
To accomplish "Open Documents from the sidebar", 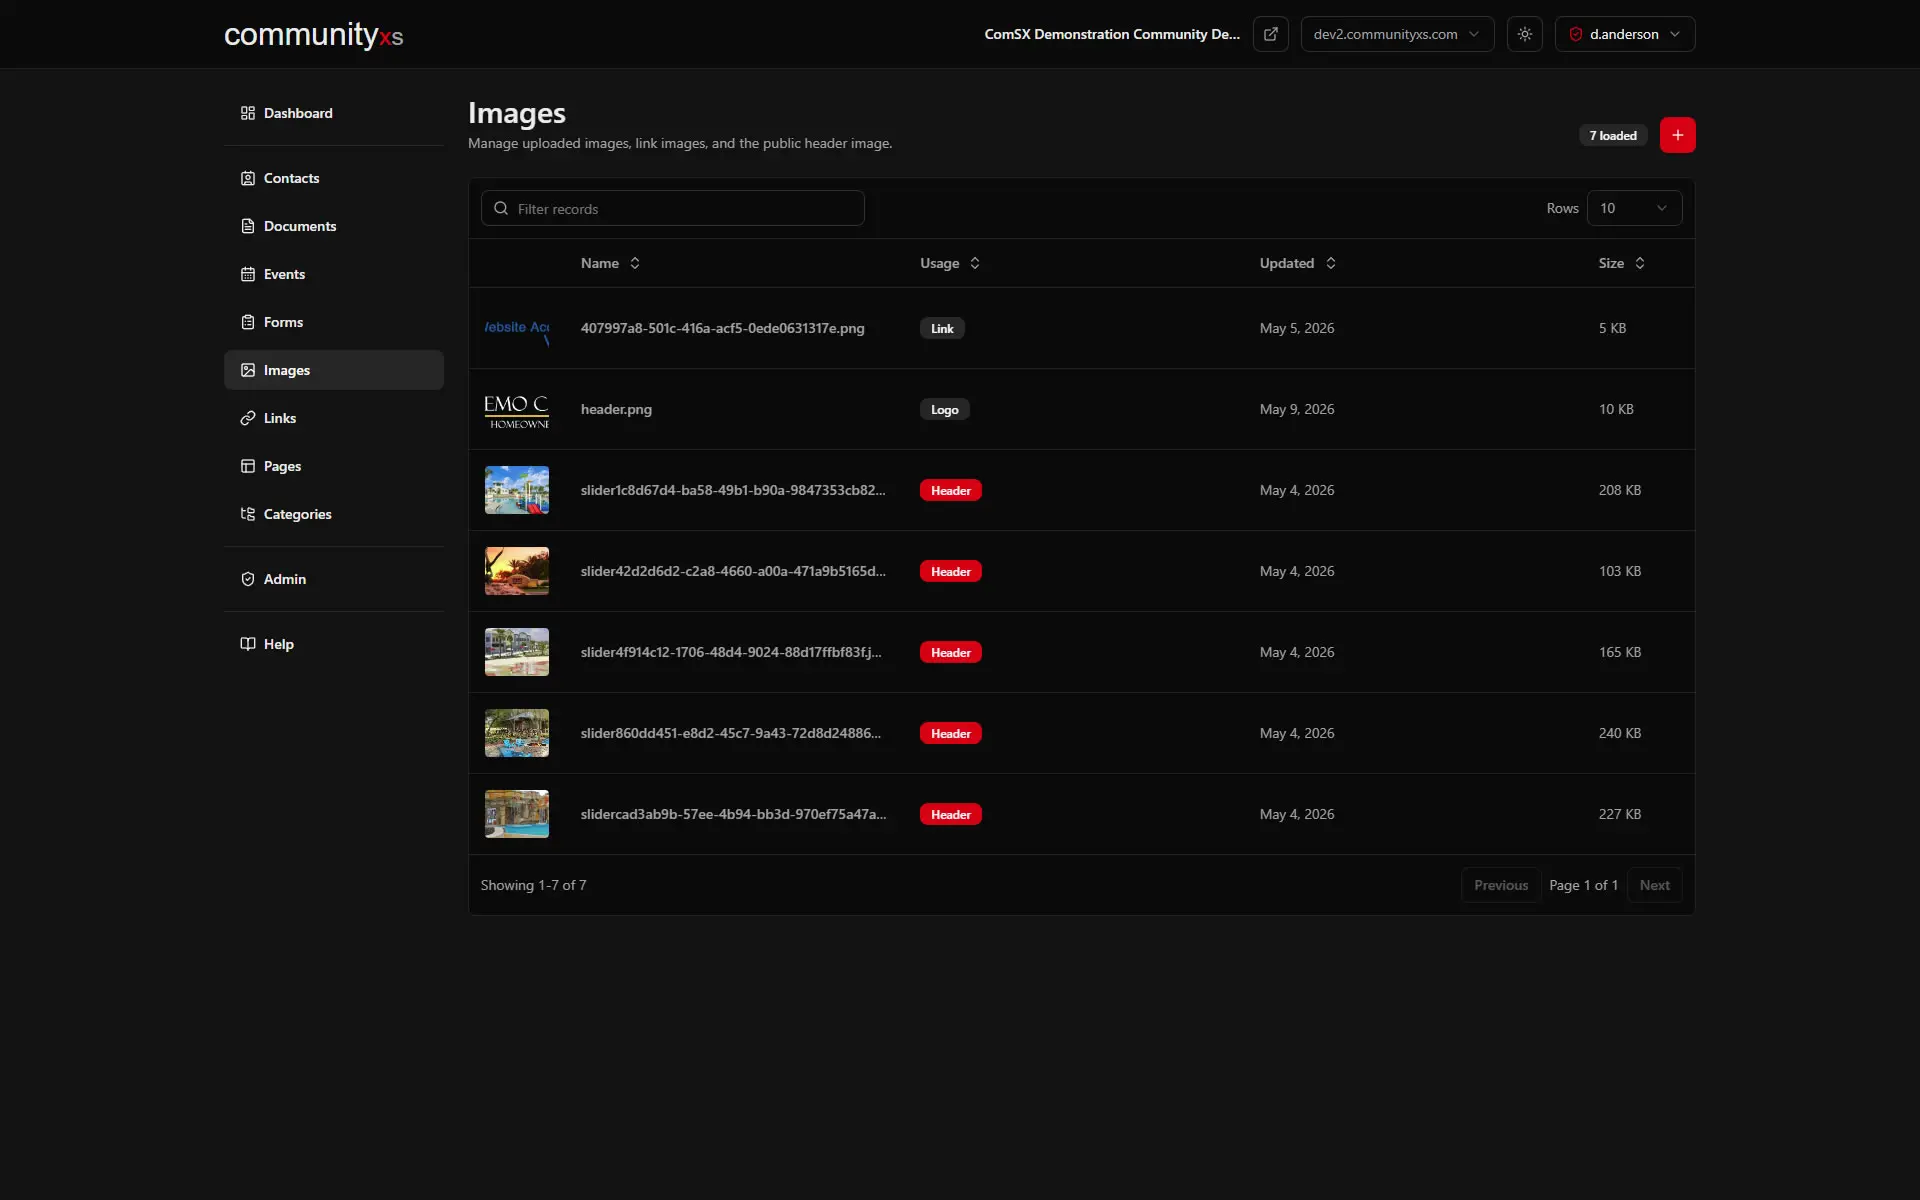I will pyautogui.click(x=333, y=226).
